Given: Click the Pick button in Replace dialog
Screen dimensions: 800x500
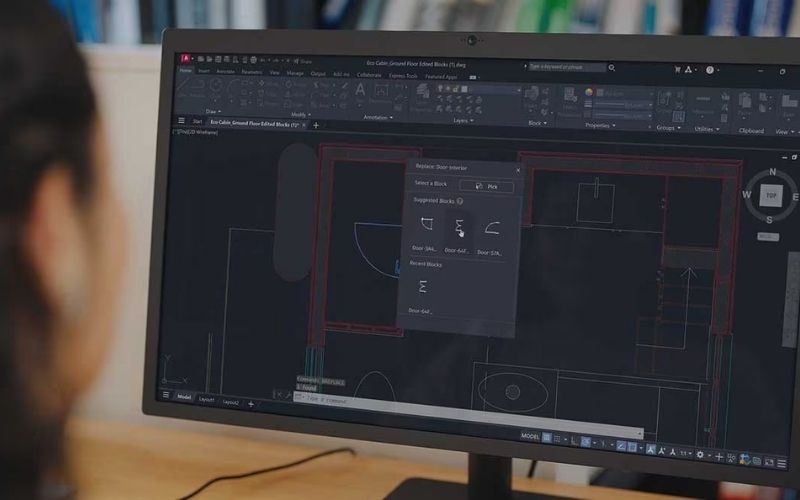Looking at the screenshot, I should [x=487, y=186].
